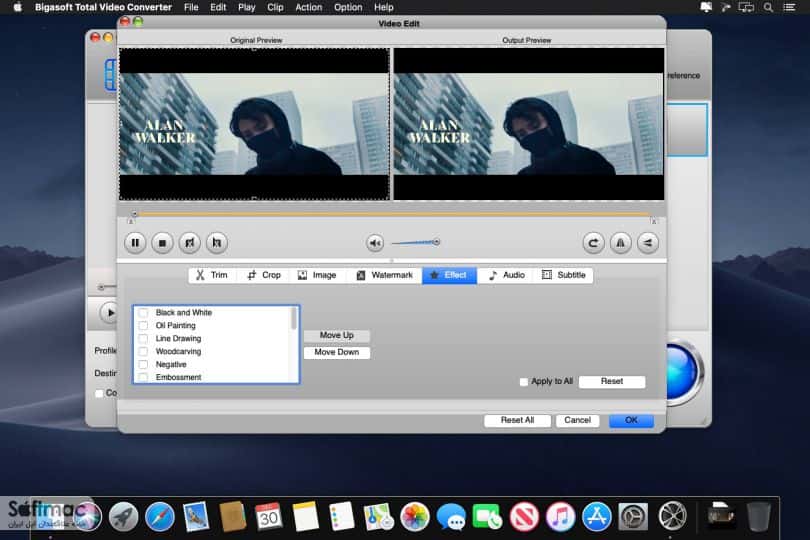Screen dimensions: 810x540
Task: Open the Audio tab
Action: click(x=507, y=275)
